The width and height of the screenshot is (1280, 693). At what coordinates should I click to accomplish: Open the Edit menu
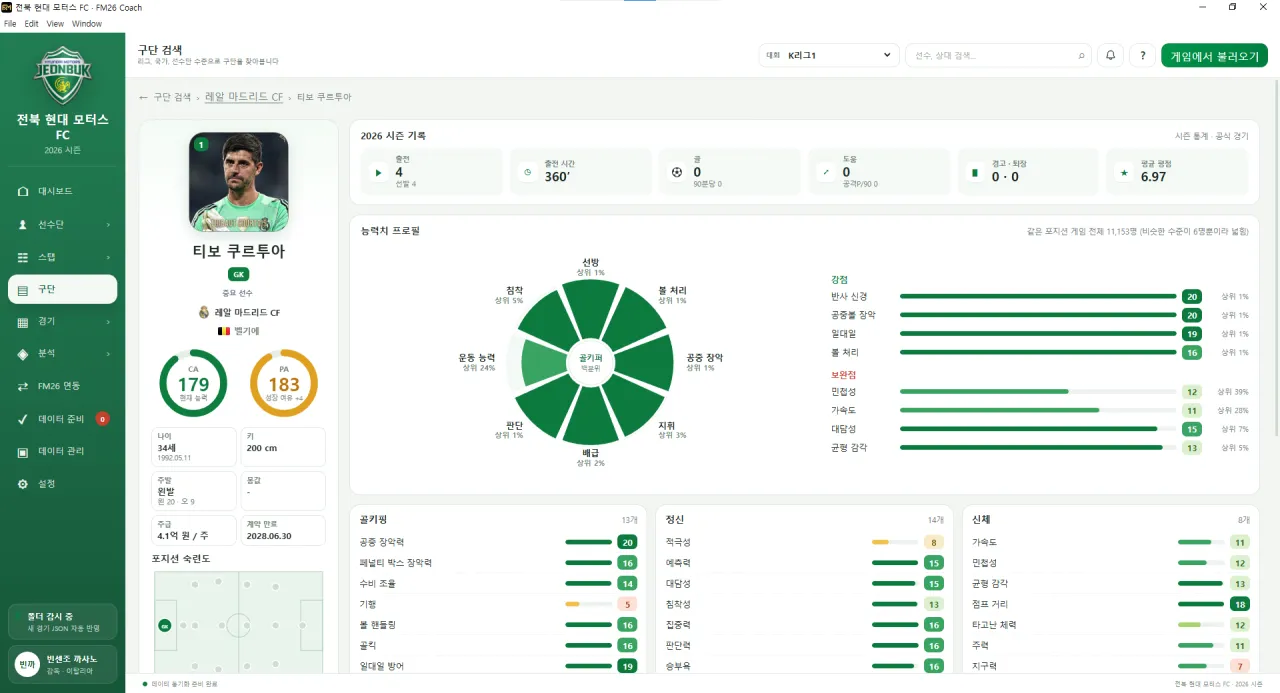(32, 23)
